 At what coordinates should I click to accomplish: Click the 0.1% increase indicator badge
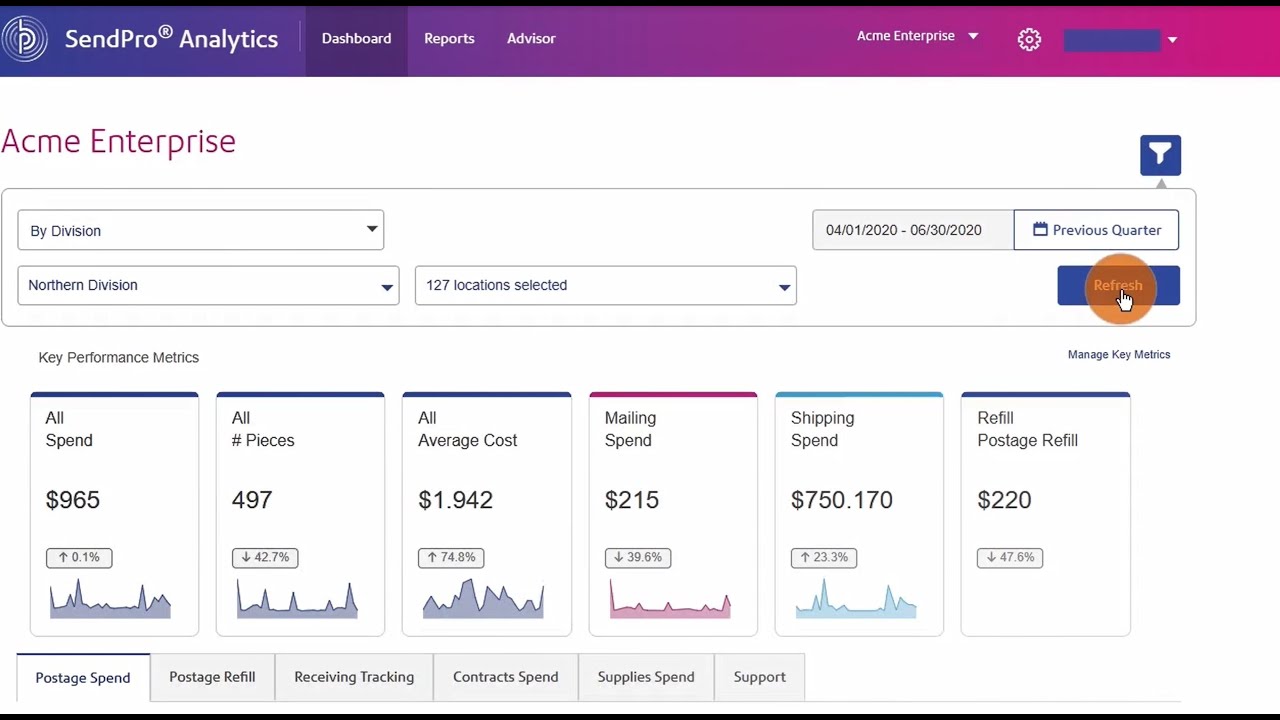coord(79,557)
